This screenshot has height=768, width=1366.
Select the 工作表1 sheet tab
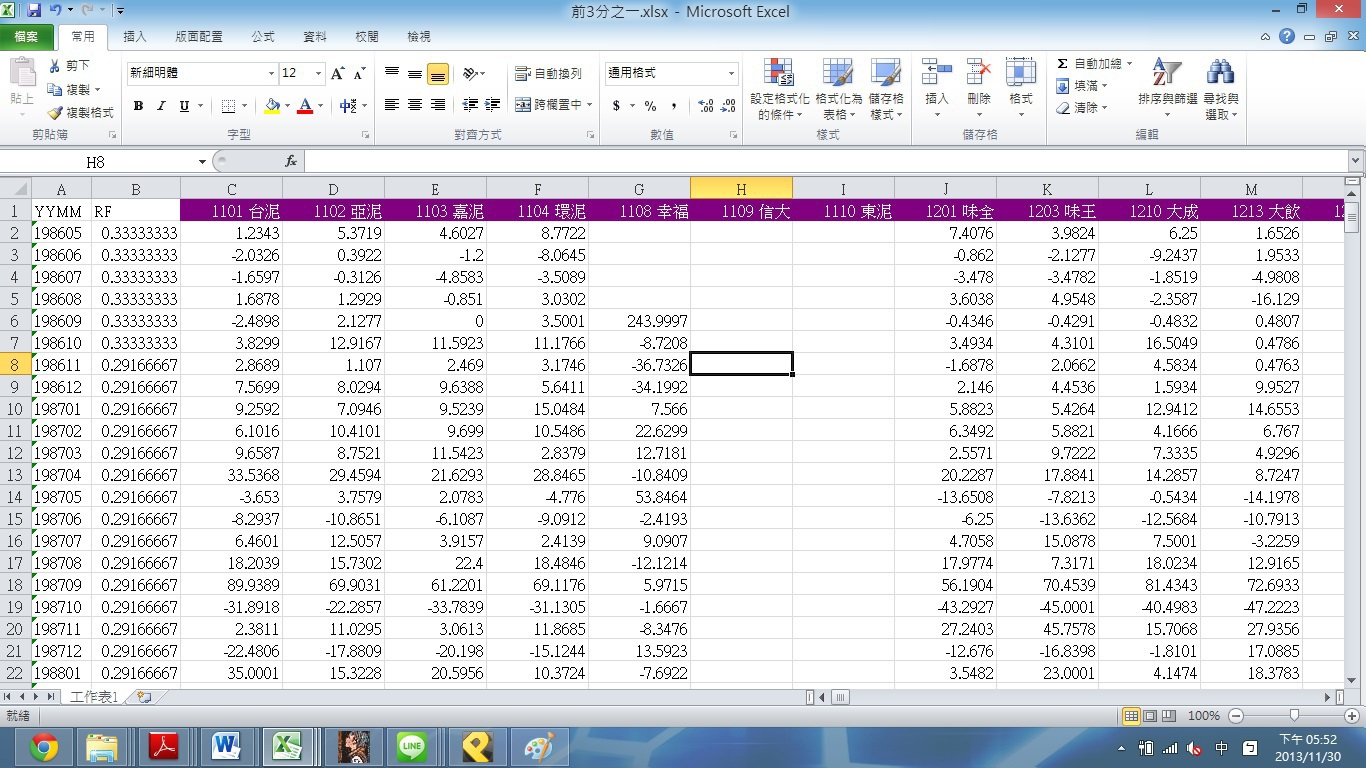[x=94, y=697]
